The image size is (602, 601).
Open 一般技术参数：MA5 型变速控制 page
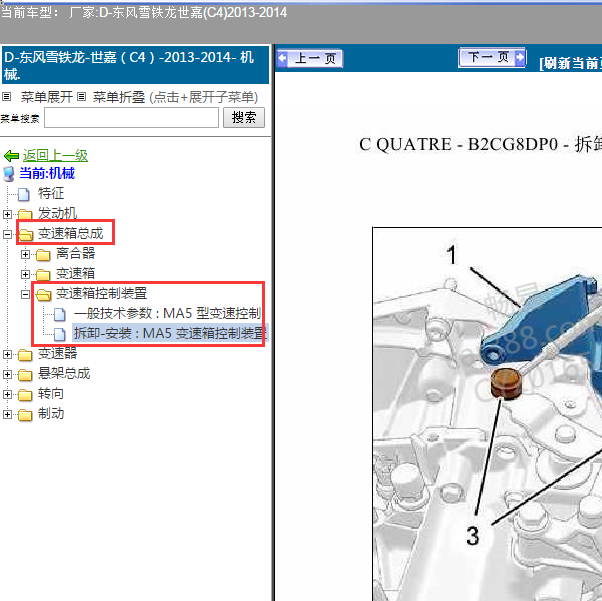pos(167,313)
